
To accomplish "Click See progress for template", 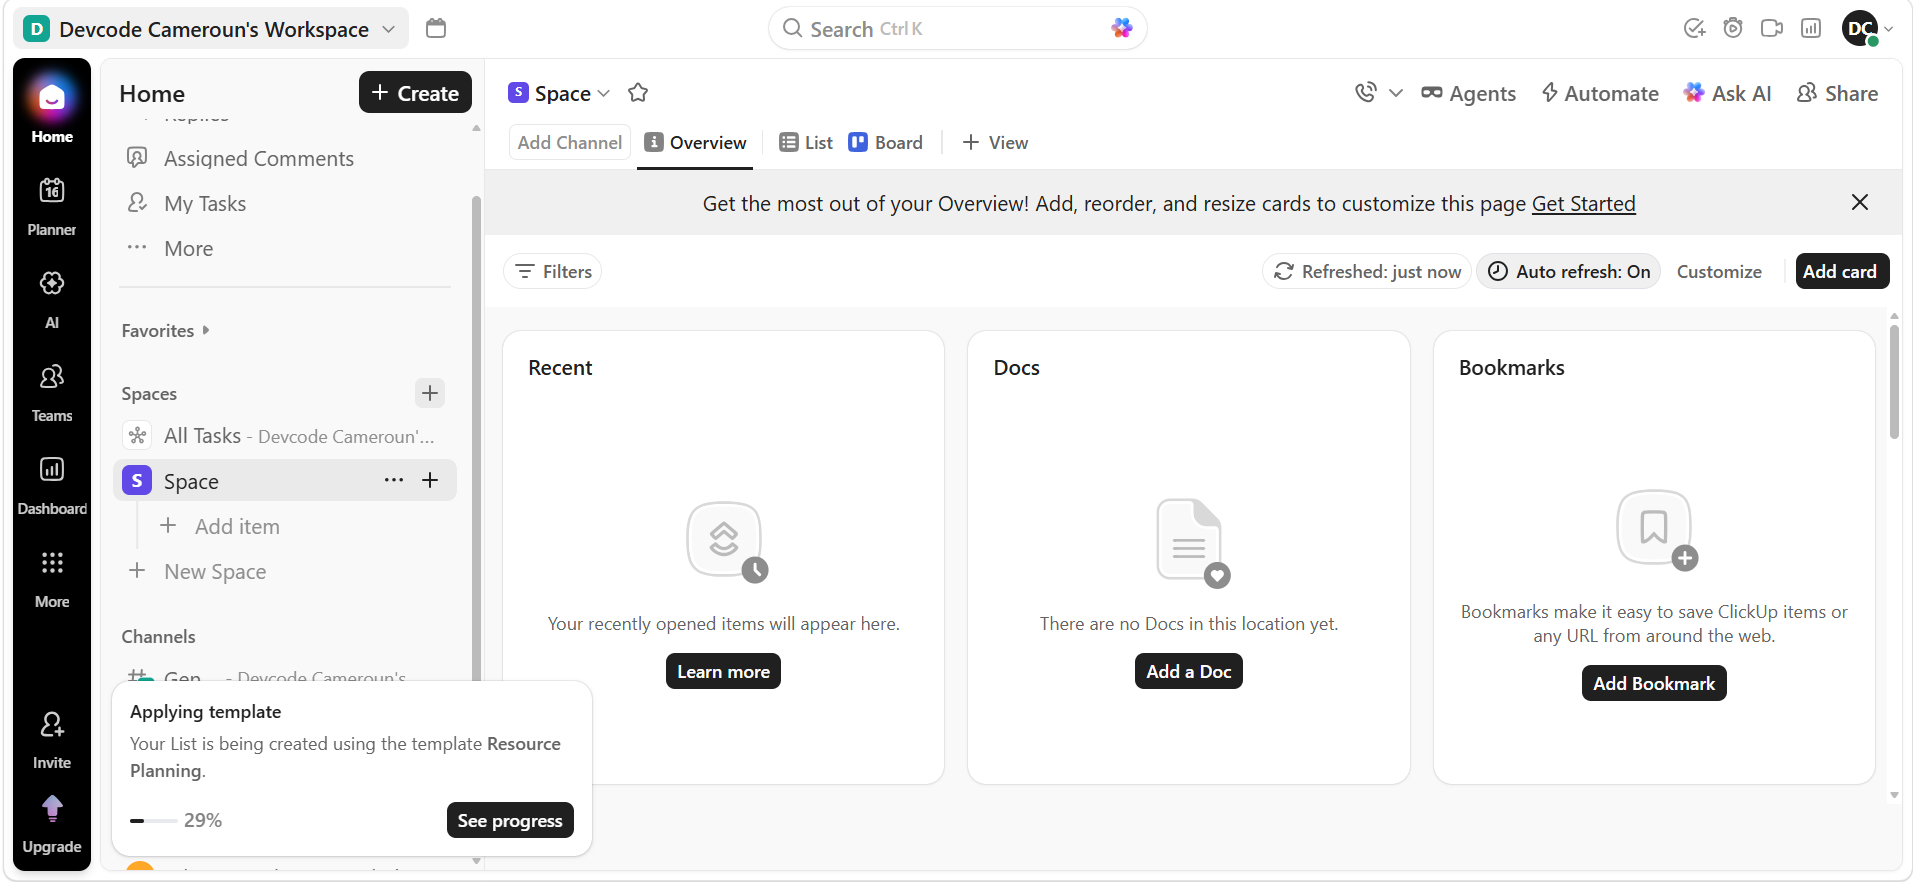I will [510, 820].
